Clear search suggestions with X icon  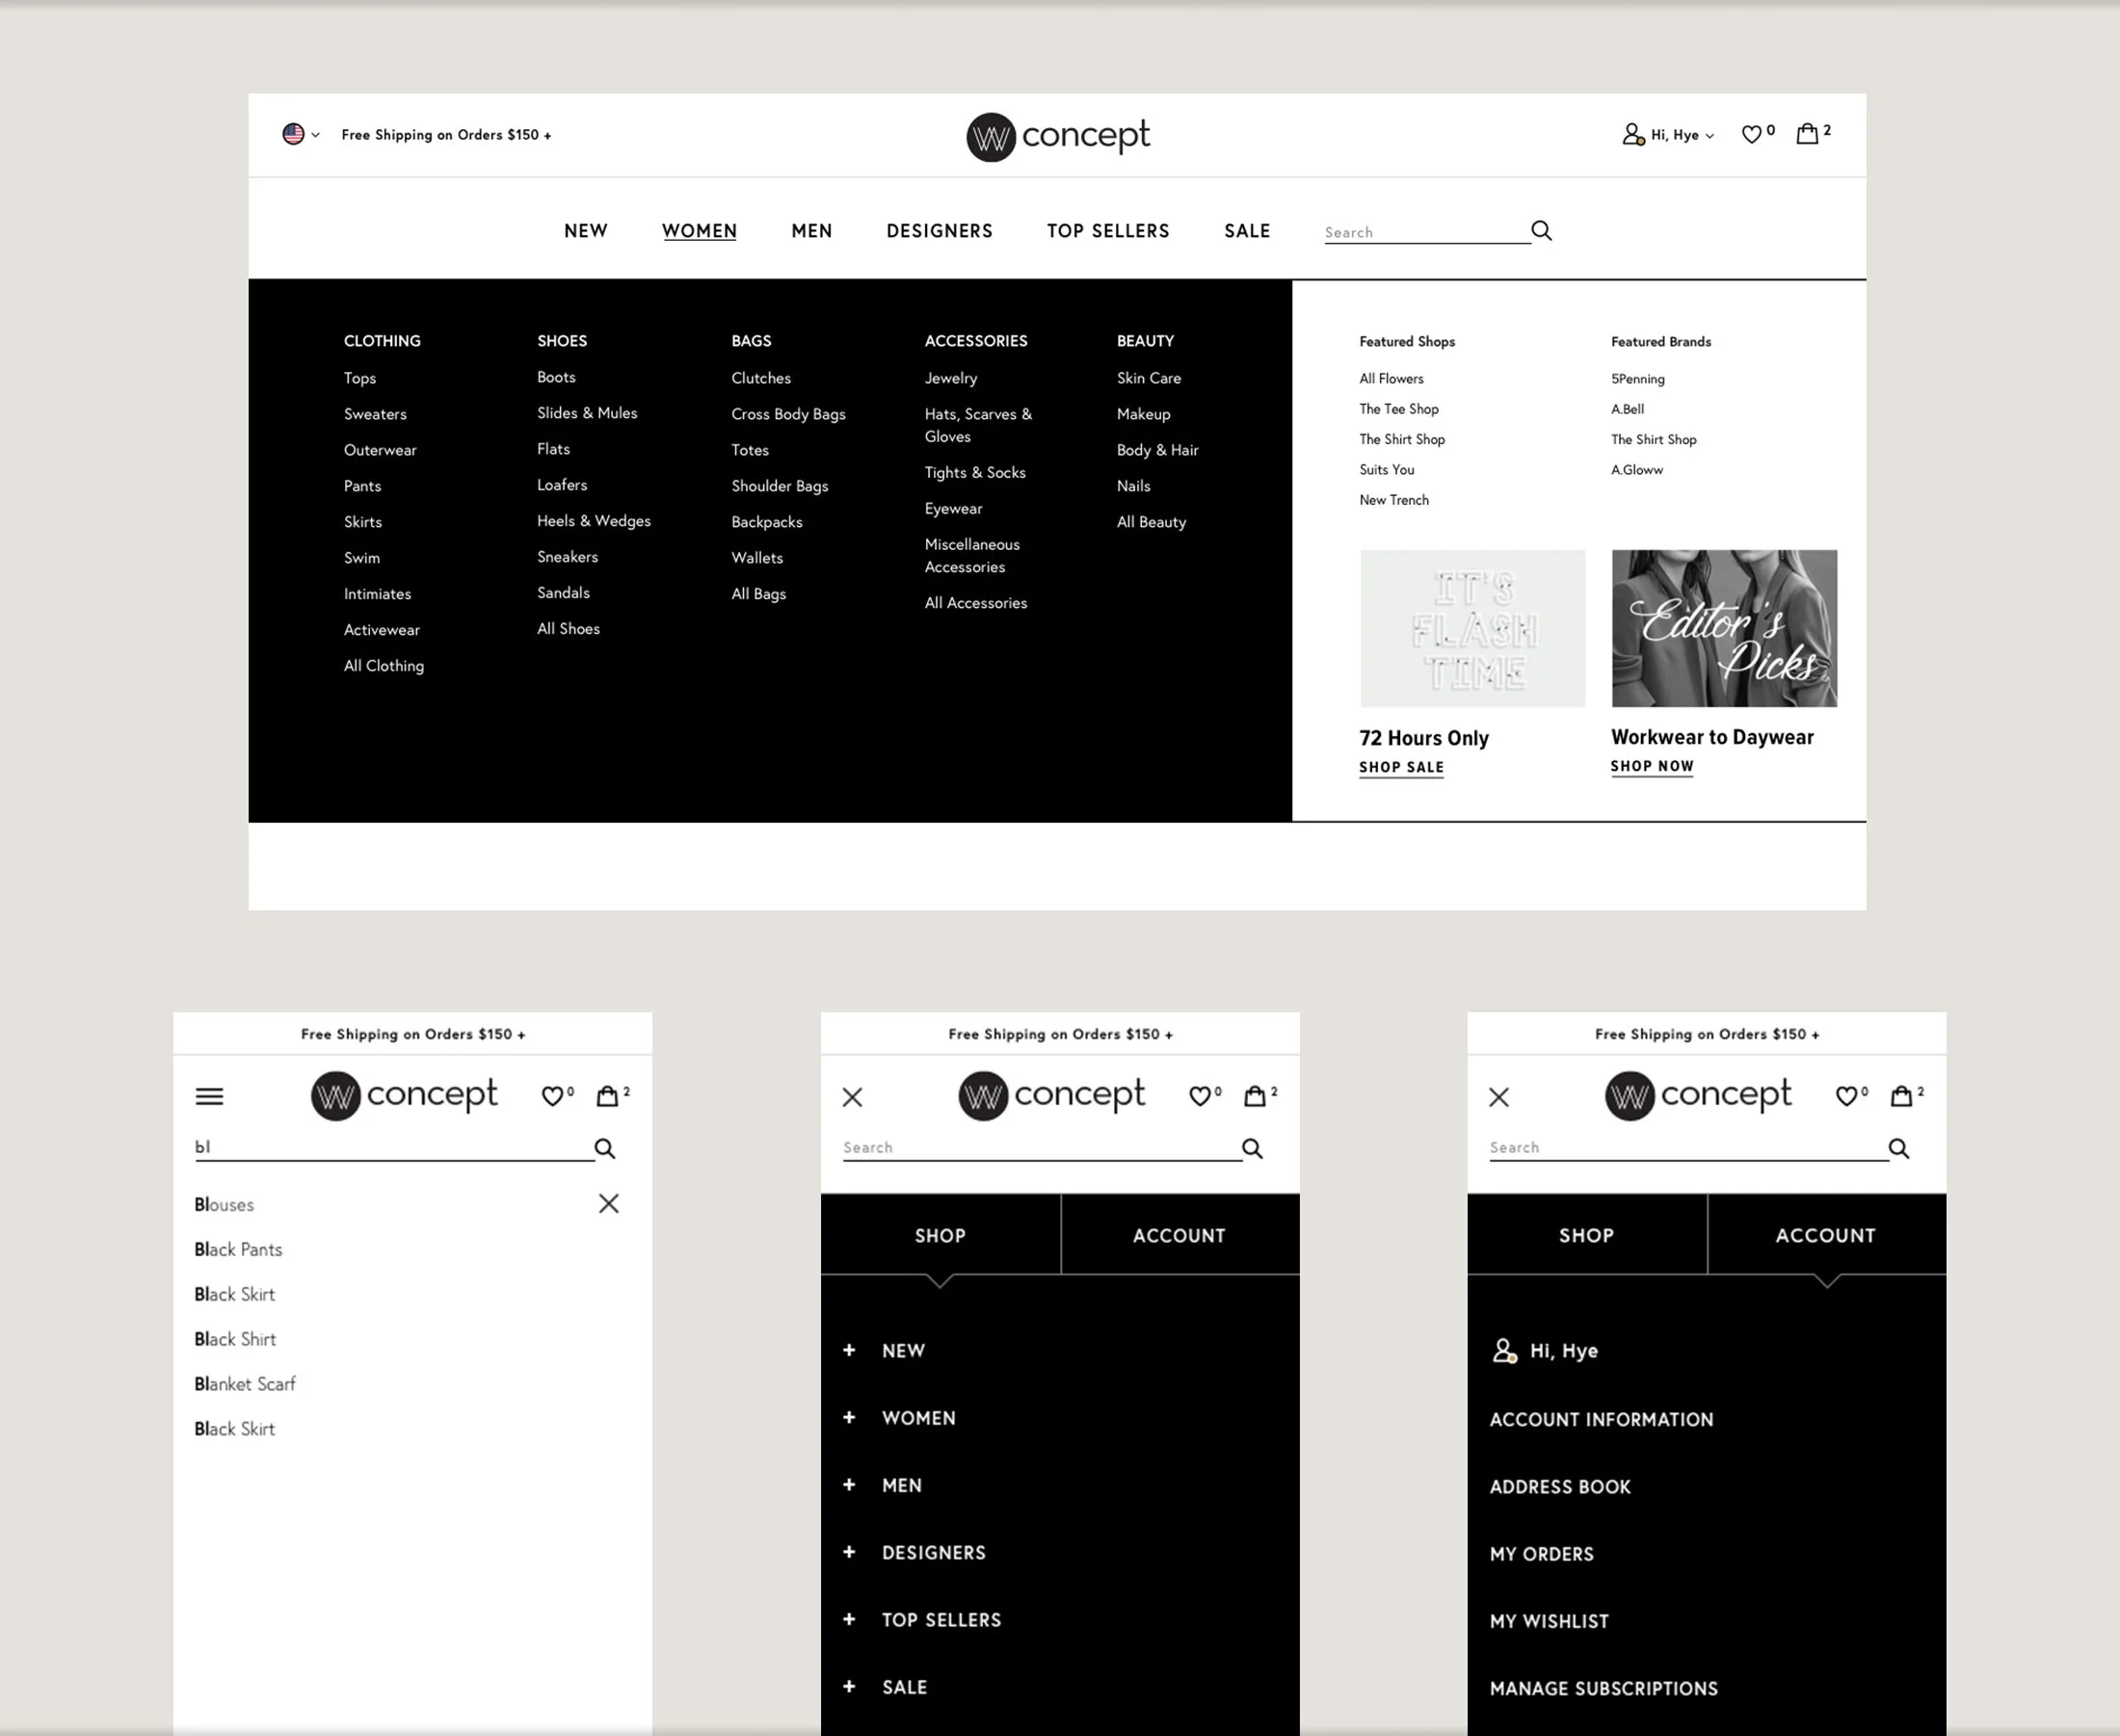(608, 1203)
